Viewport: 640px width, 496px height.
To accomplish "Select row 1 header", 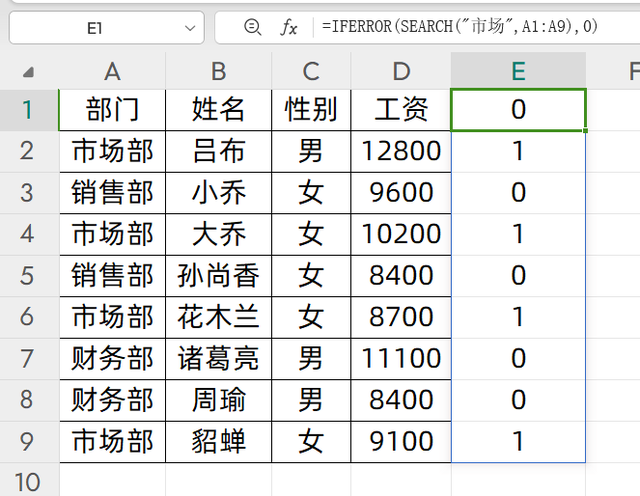I will click(28, 109).
